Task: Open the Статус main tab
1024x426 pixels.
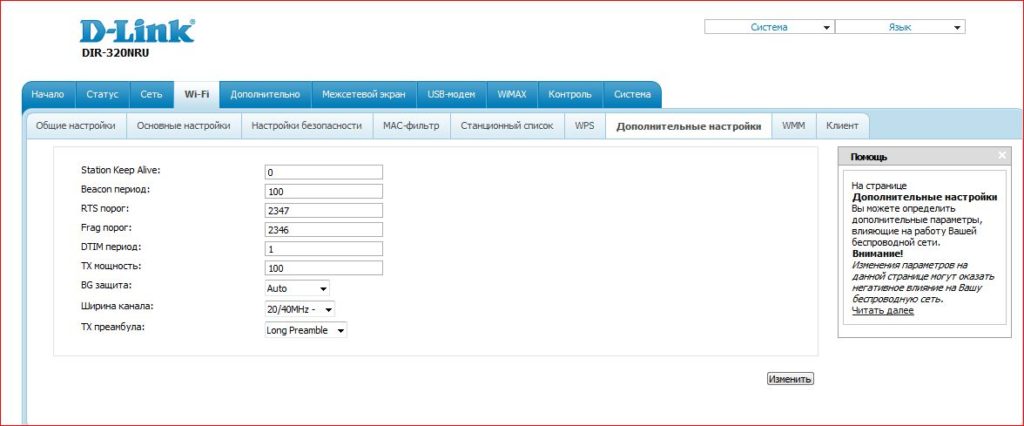Action: [x=102, y=94]
